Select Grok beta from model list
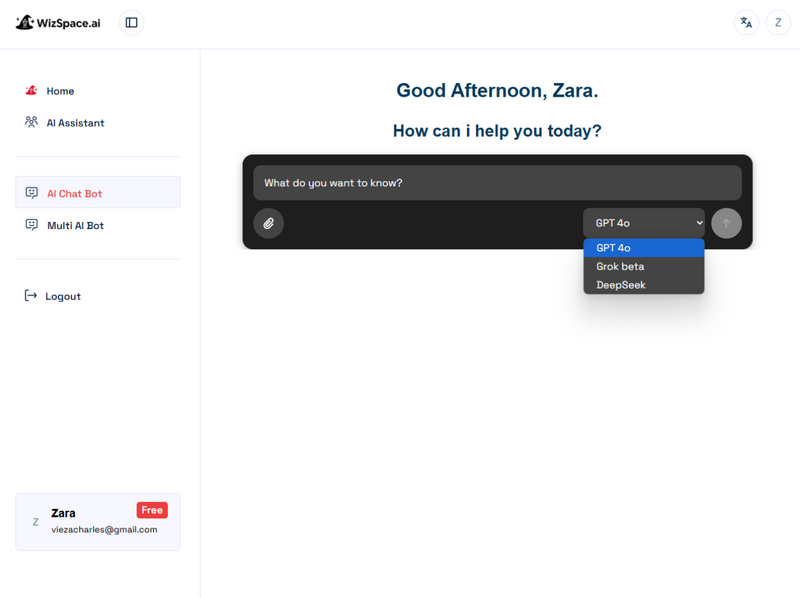Screen dimensions: 800x598 click(620, 267)
